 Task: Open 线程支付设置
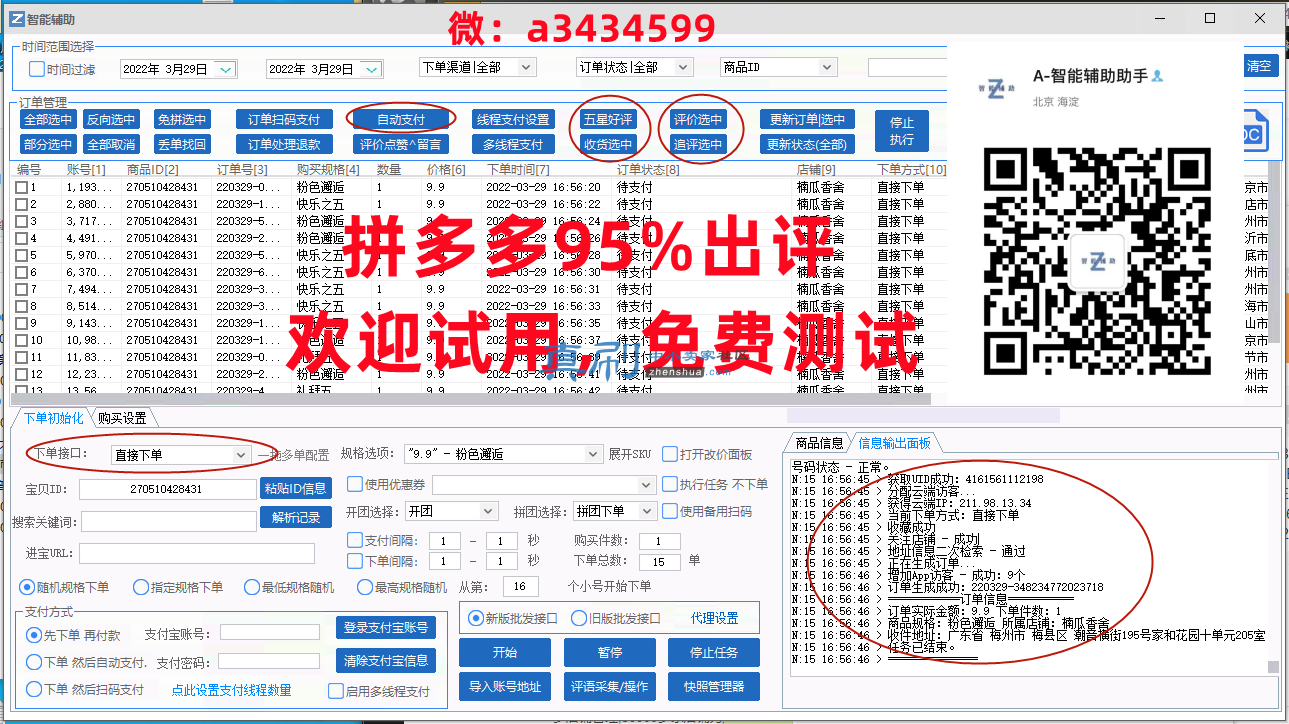click(x=513, y=120)
